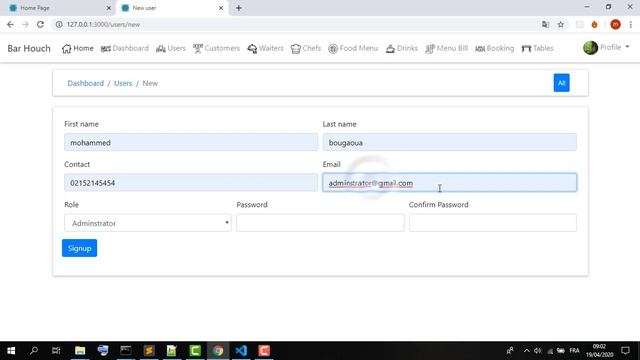640x360 pixels.
Task: Show hidden system tray icons
Action: [527, 351]
